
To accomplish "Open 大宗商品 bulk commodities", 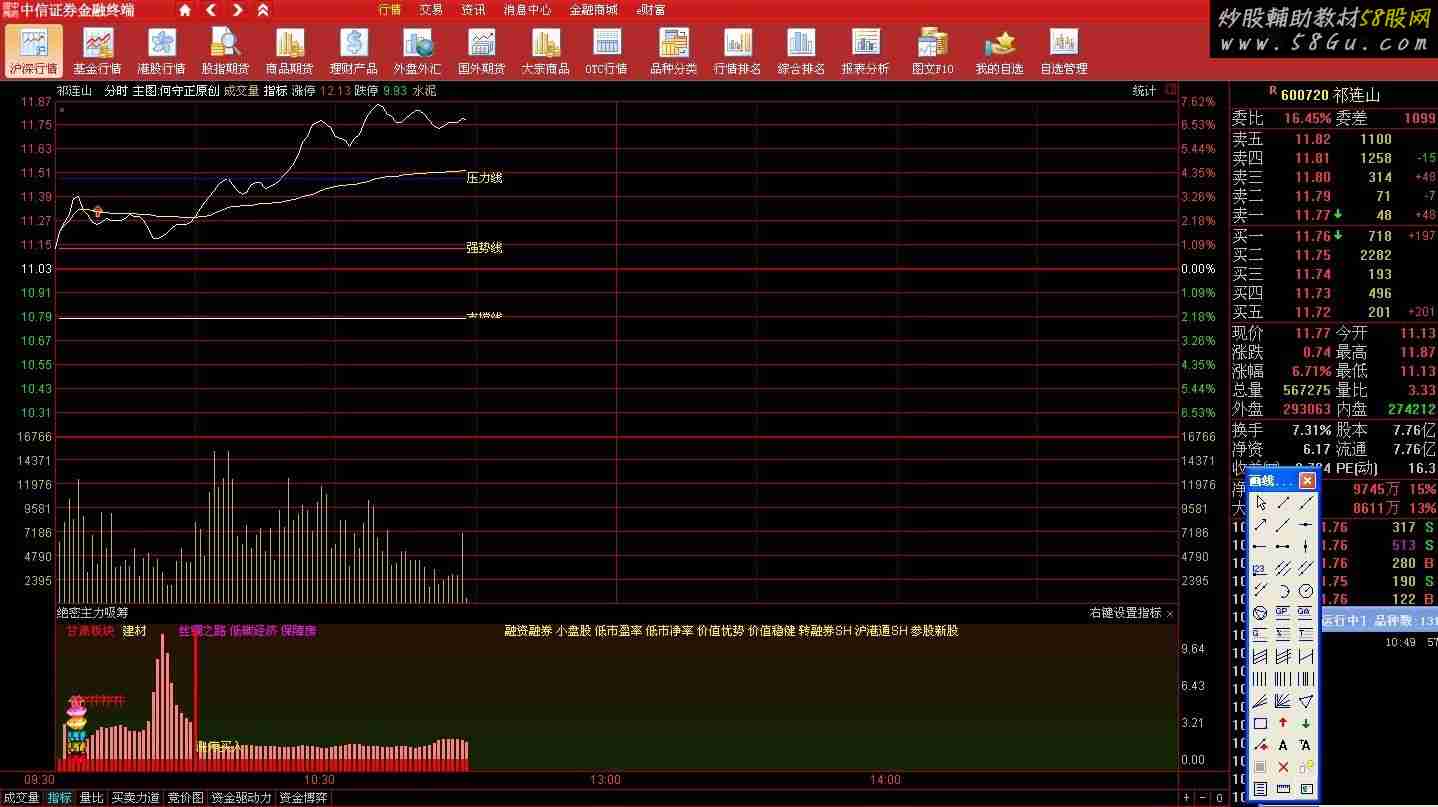I will 545,50.
